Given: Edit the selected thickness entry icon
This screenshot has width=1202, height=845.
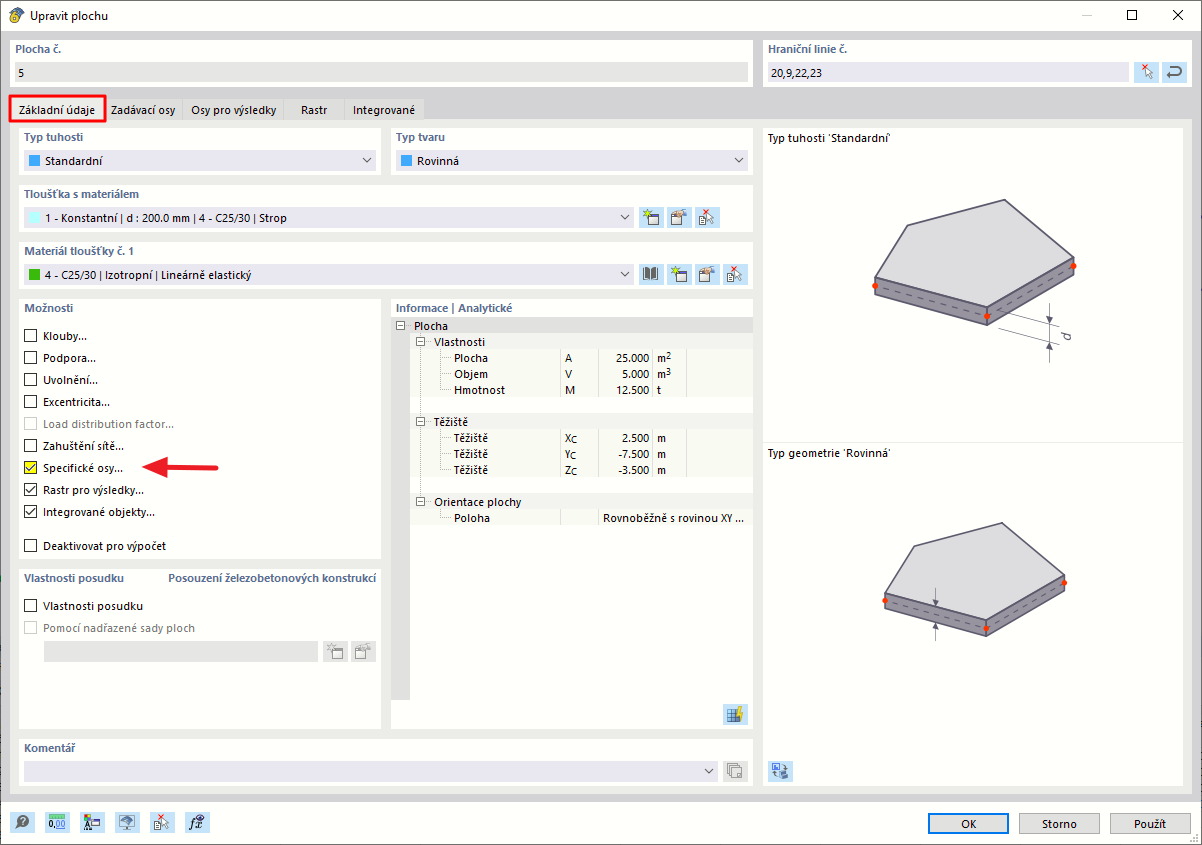Looking at the screenshot, I should (680, 217).
